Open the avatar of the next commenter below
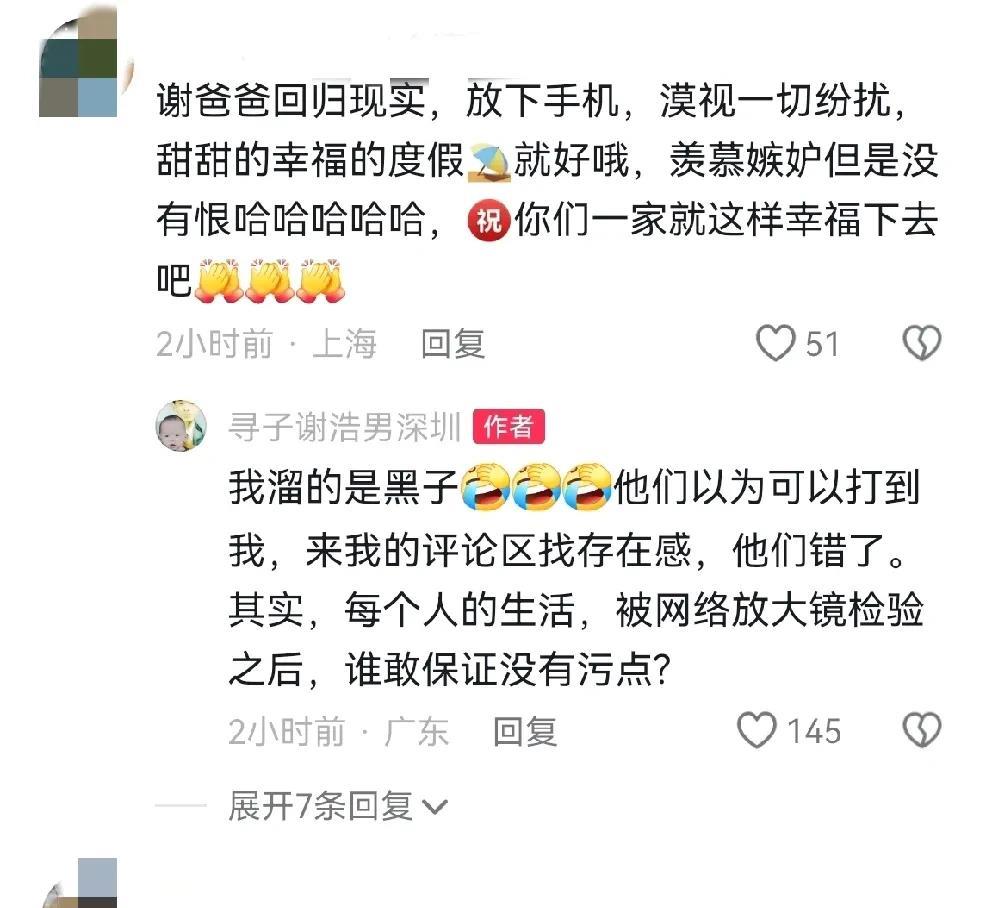The image size is (992, 908). (x=80, y=883)
